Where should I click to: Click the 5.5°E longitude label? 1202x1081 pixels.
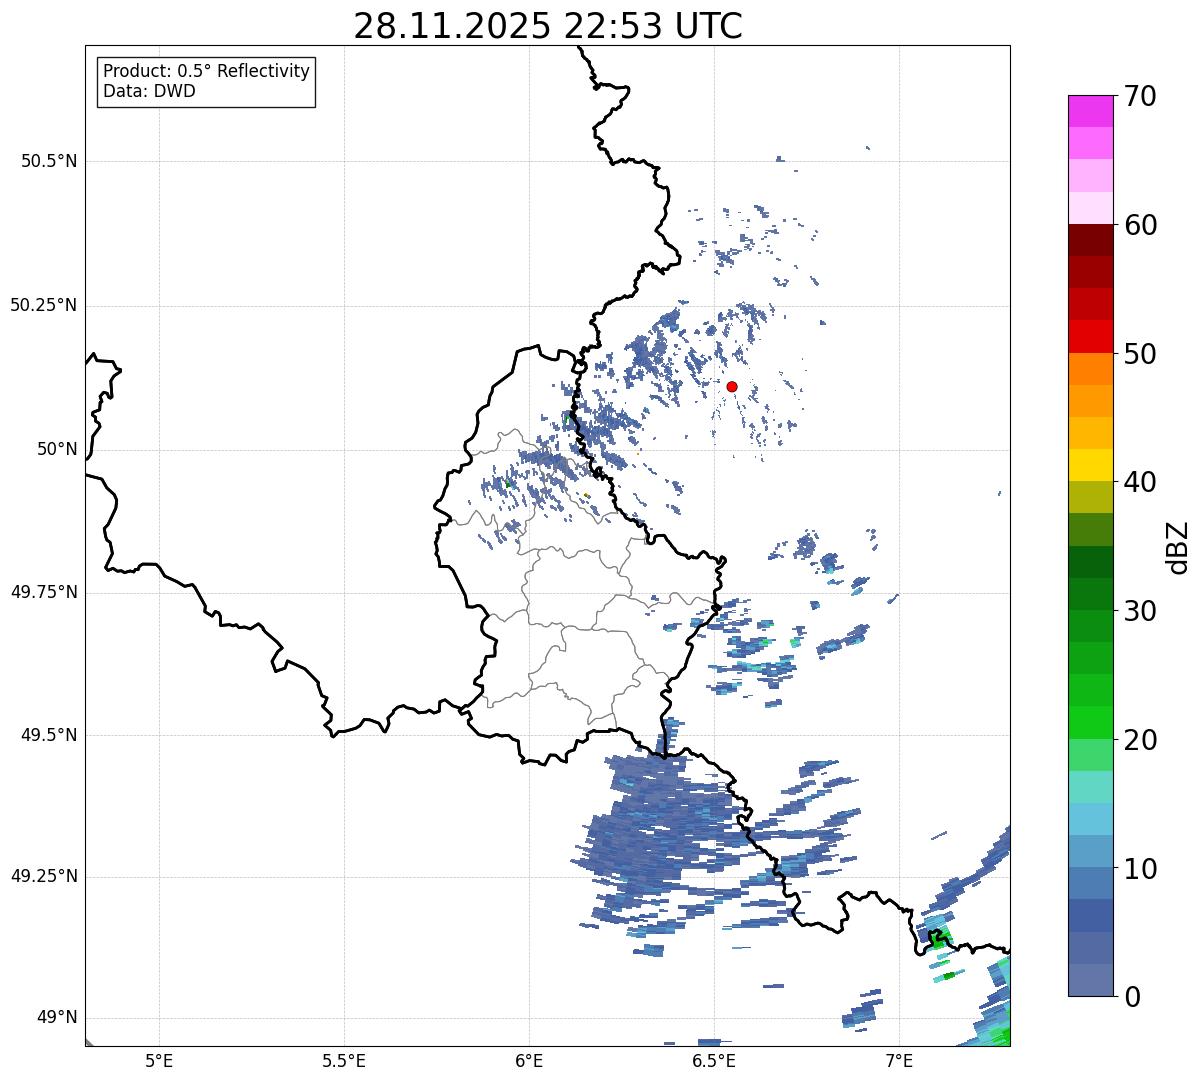click(x=344, y=1061)
